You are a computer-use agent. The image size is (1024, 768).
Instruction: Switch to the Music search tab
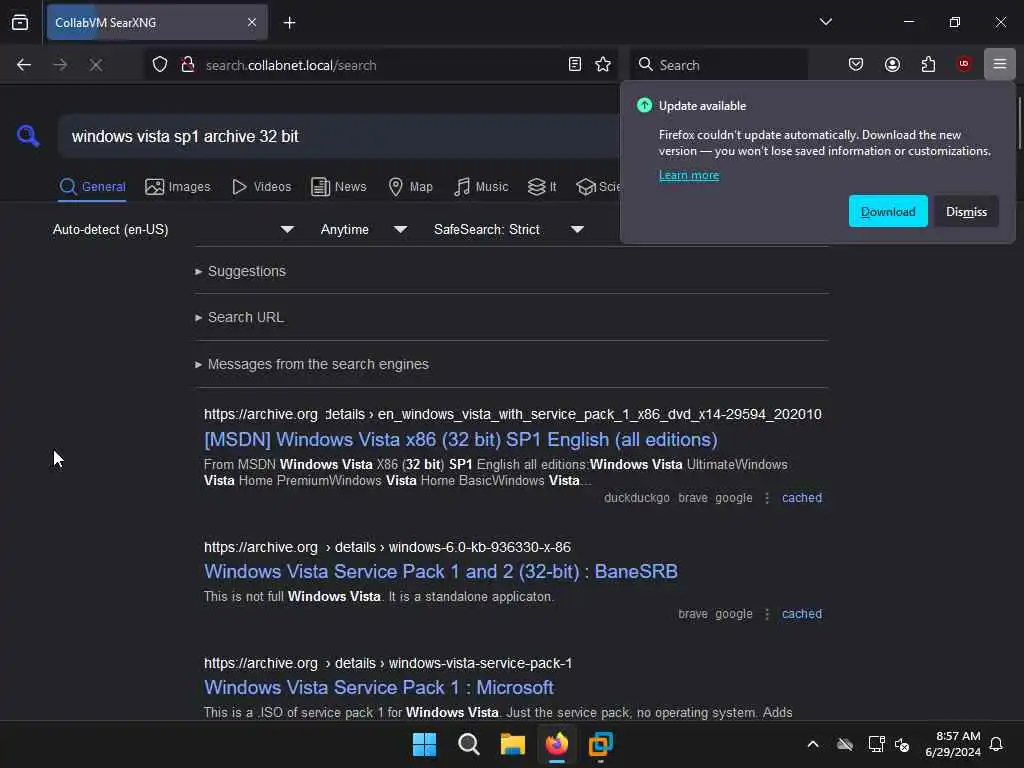pyautogui.click(x=481, y=187)
